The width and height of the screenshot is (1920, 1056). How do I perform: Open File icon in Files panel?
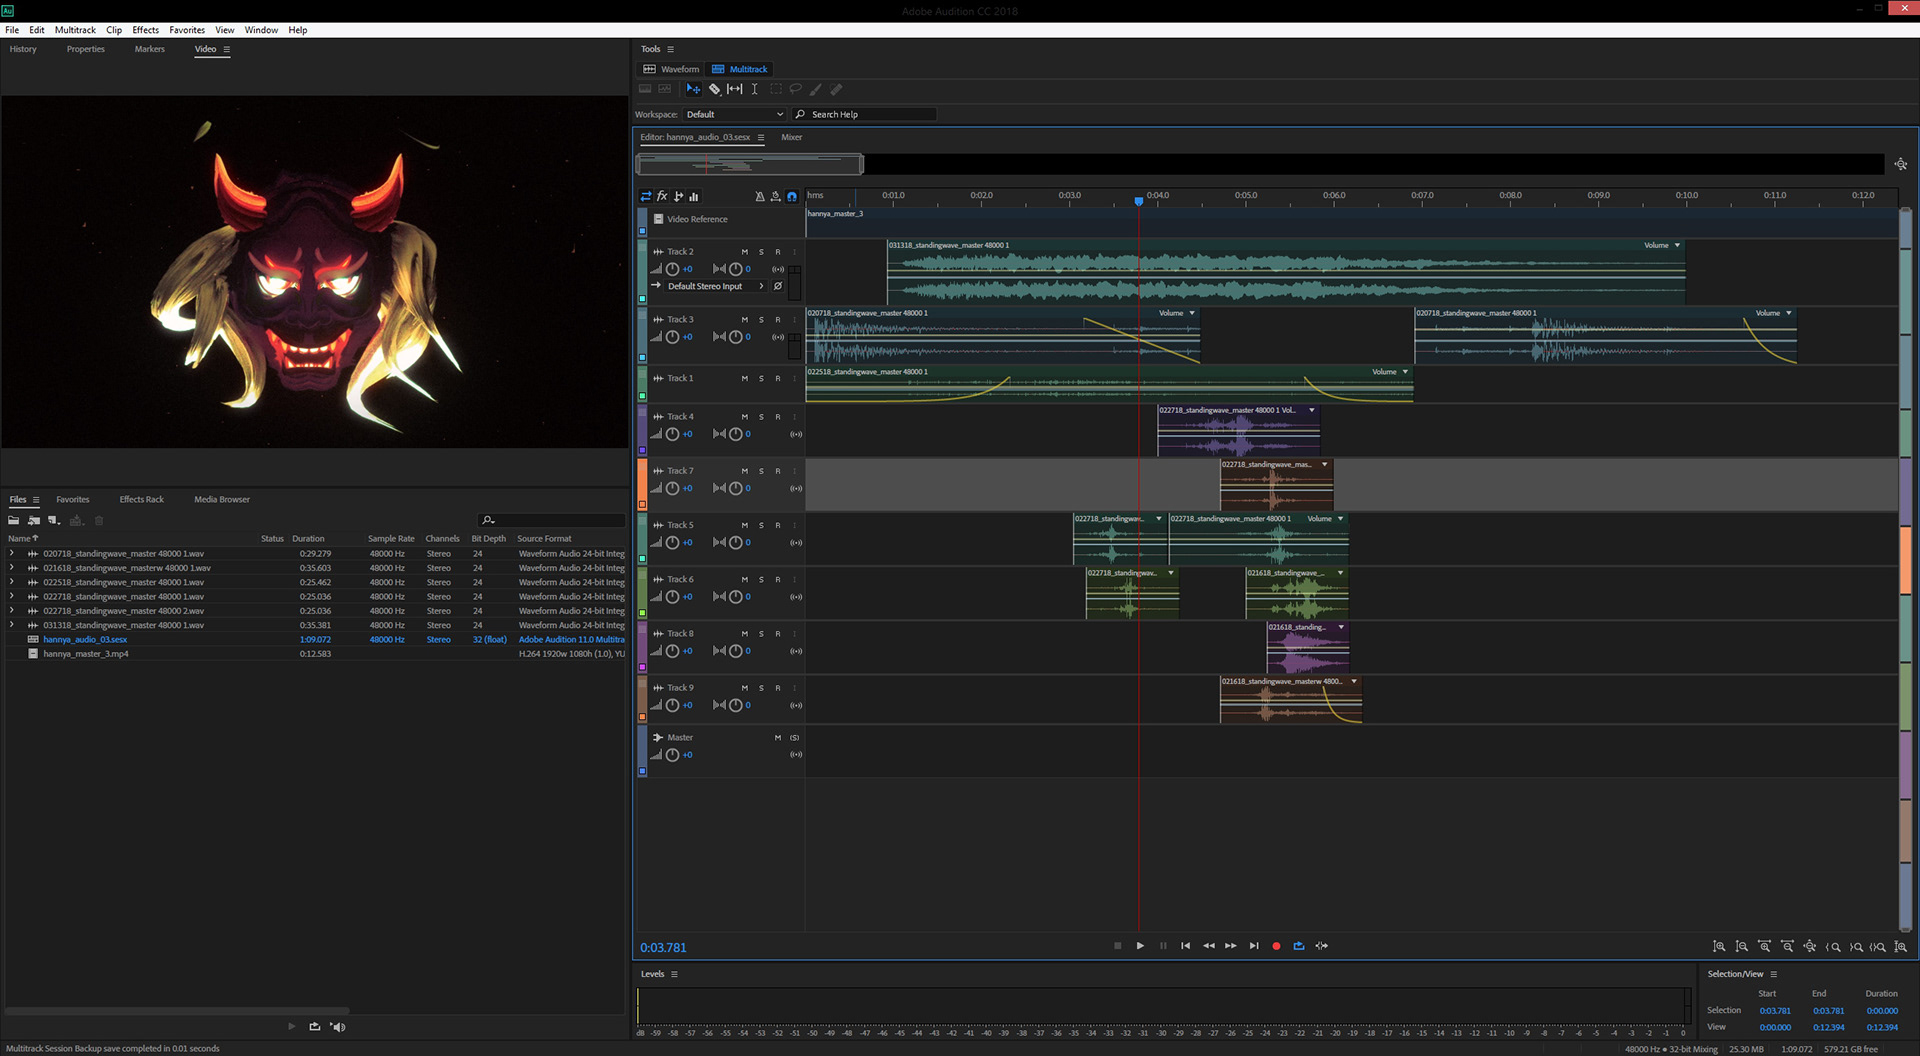14,520
